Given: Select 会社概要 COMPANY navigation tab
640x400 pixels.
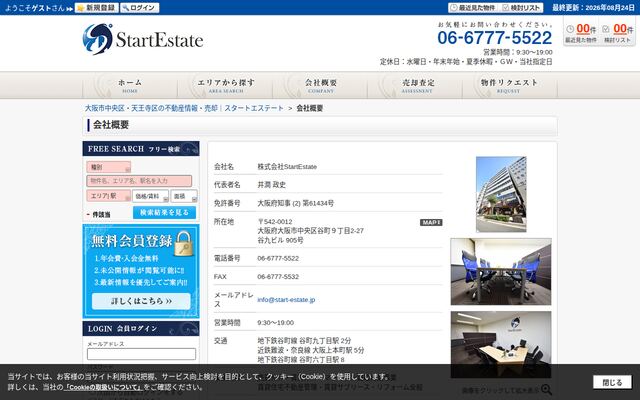Looking at the screenshot, I should coord(320,85).
